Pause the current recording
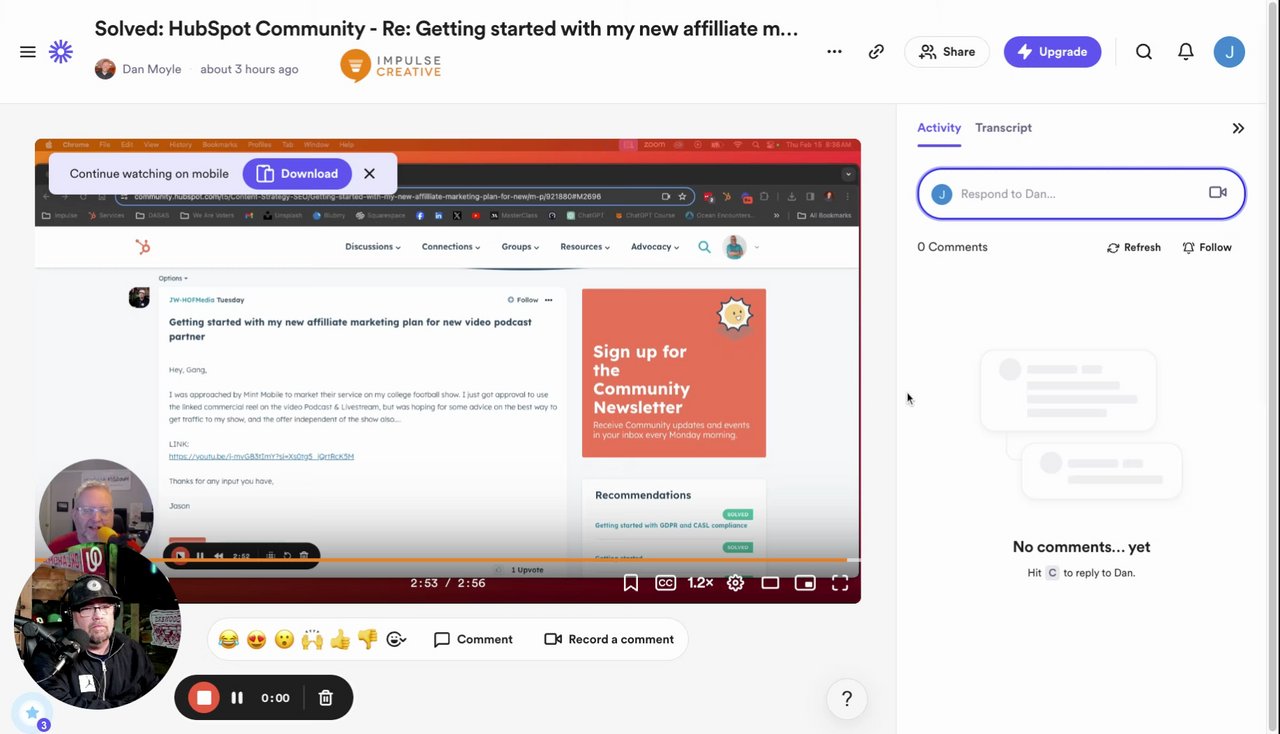 pyautogui.click(x=237, y=698)
